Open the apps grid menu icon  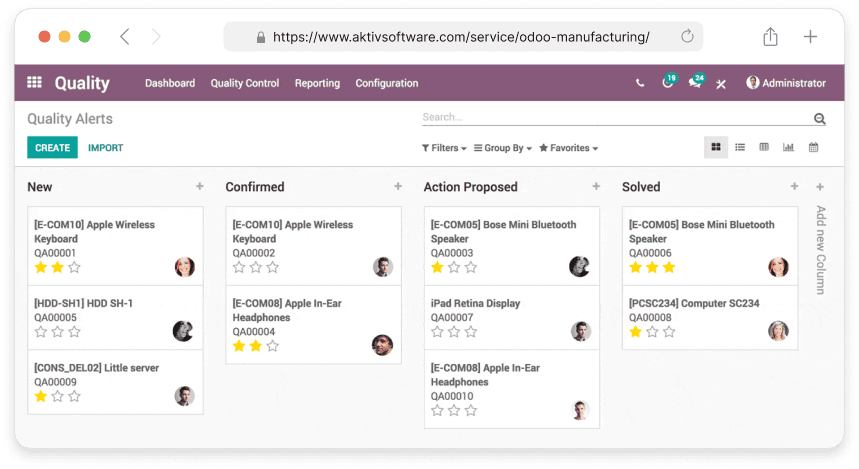click(35, 83)
